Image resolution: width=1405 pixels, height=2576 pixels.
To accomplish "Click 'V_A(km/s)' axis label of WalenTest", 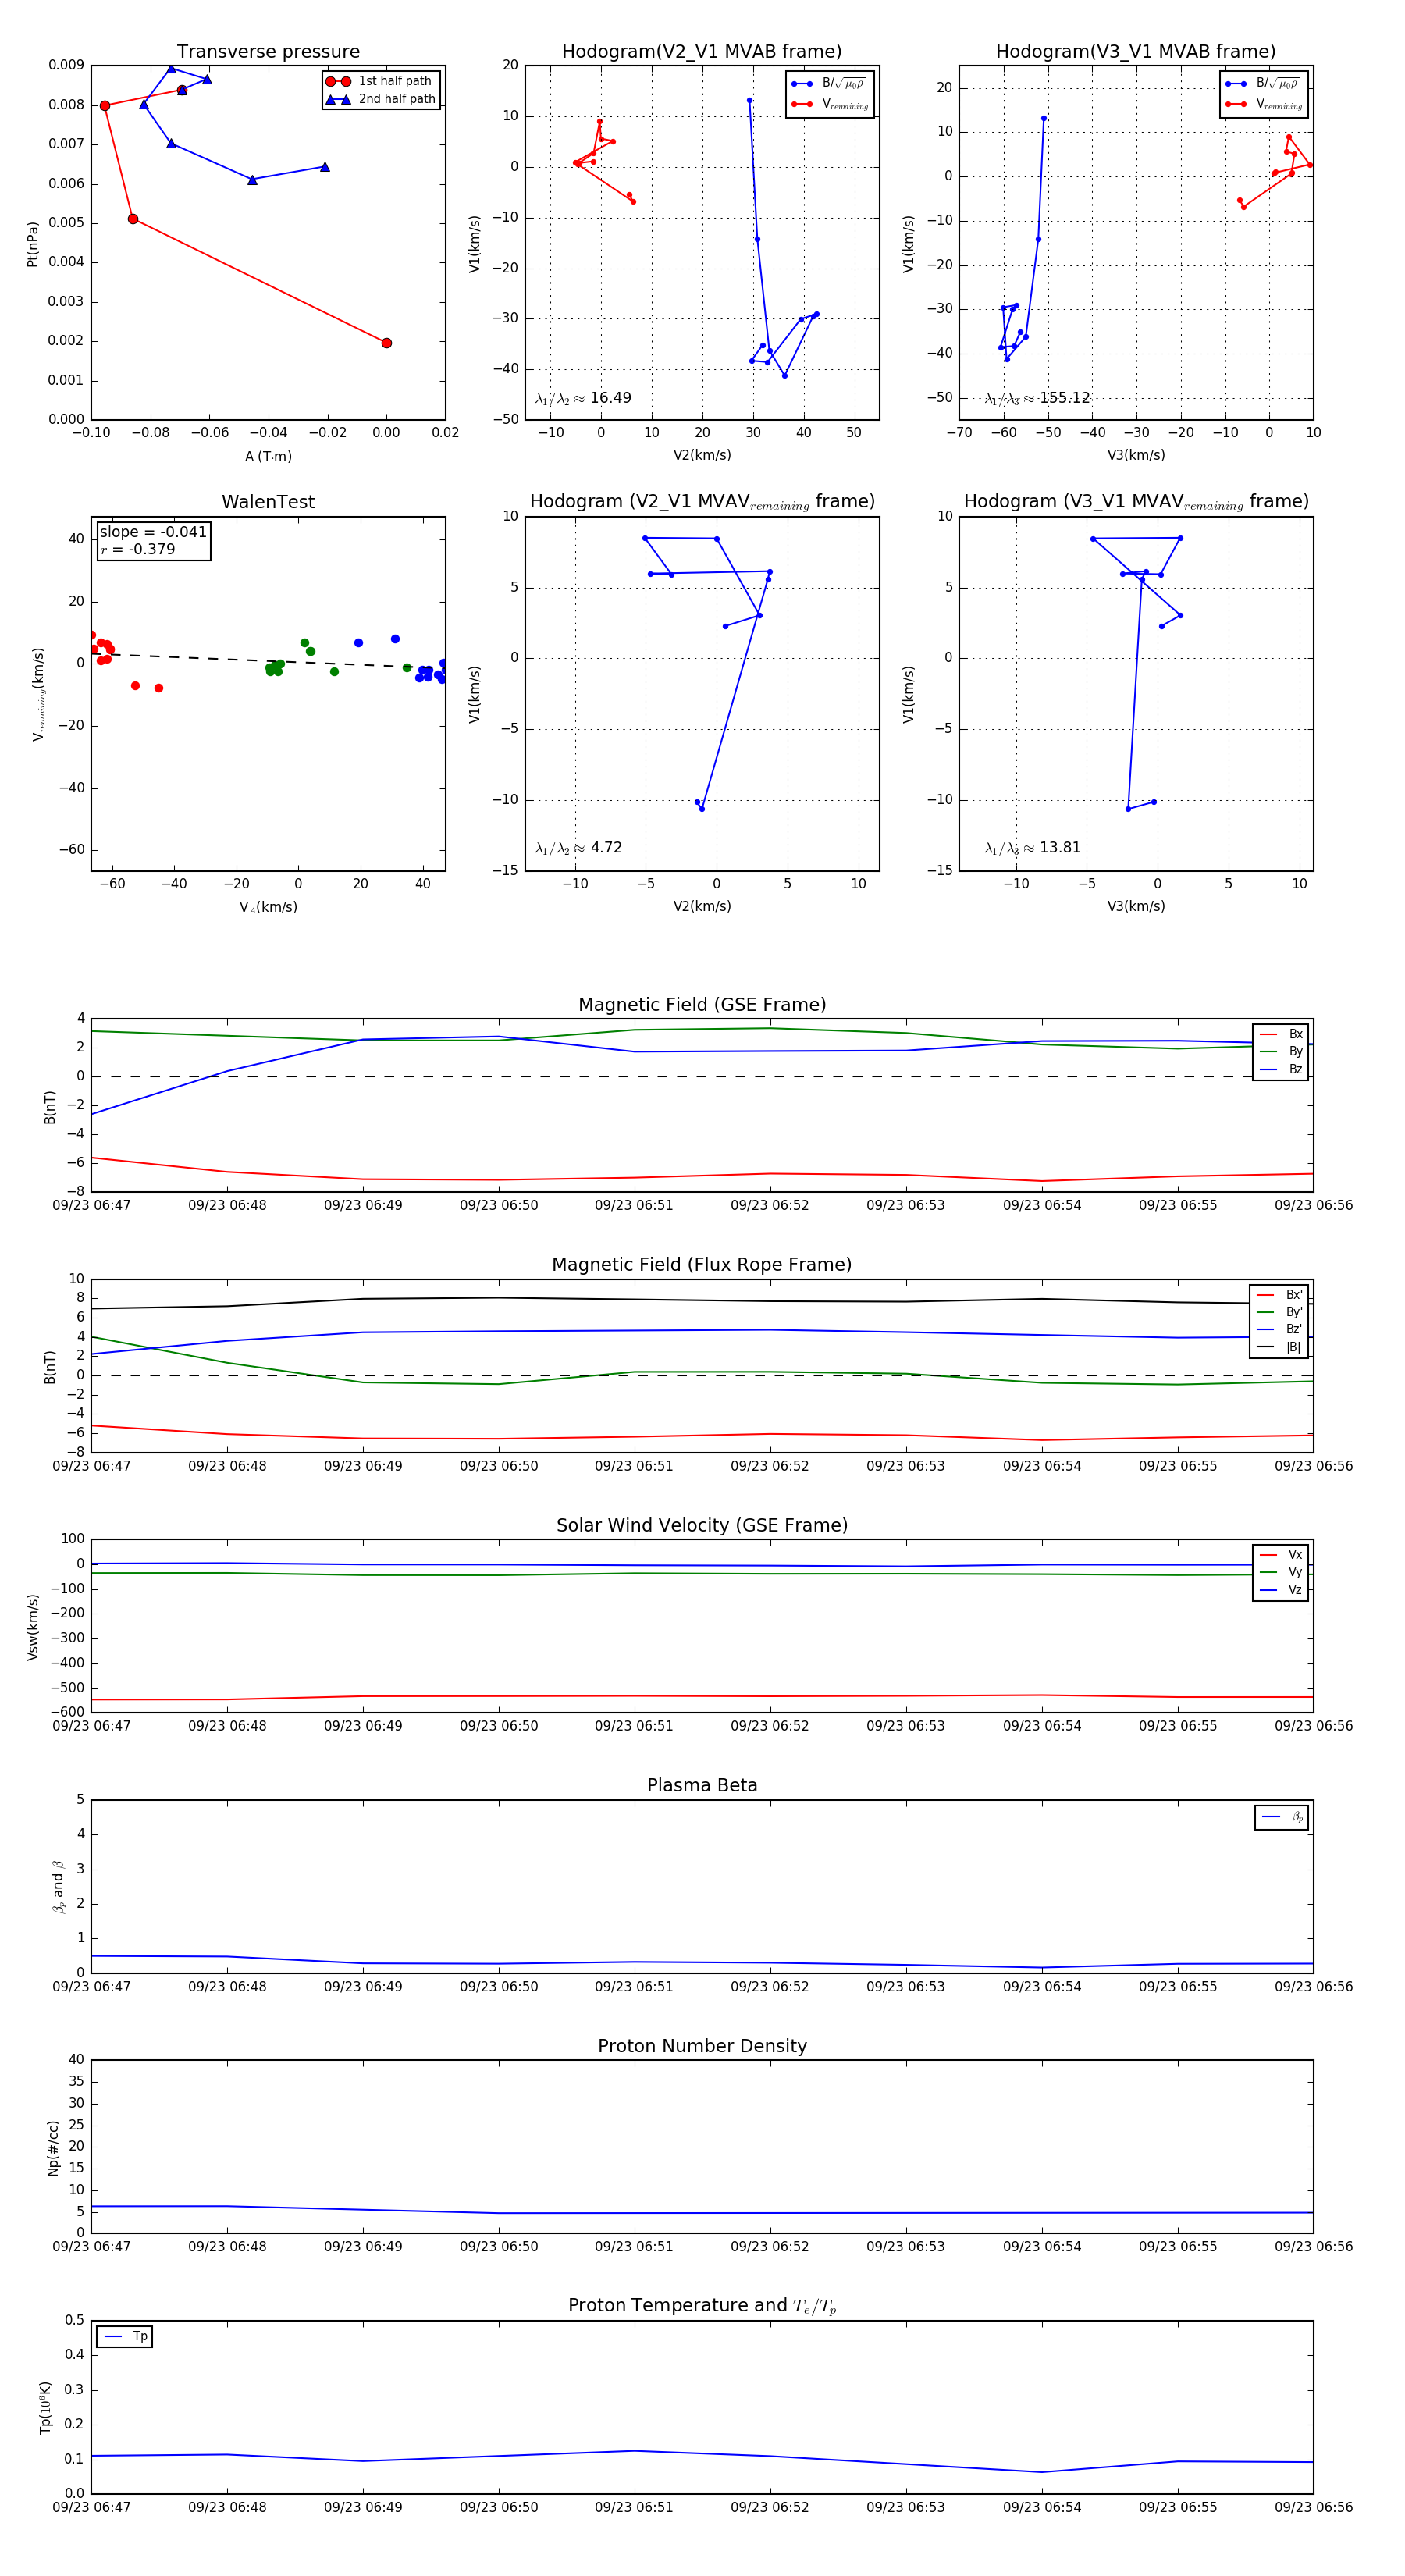I will [268, 907].
